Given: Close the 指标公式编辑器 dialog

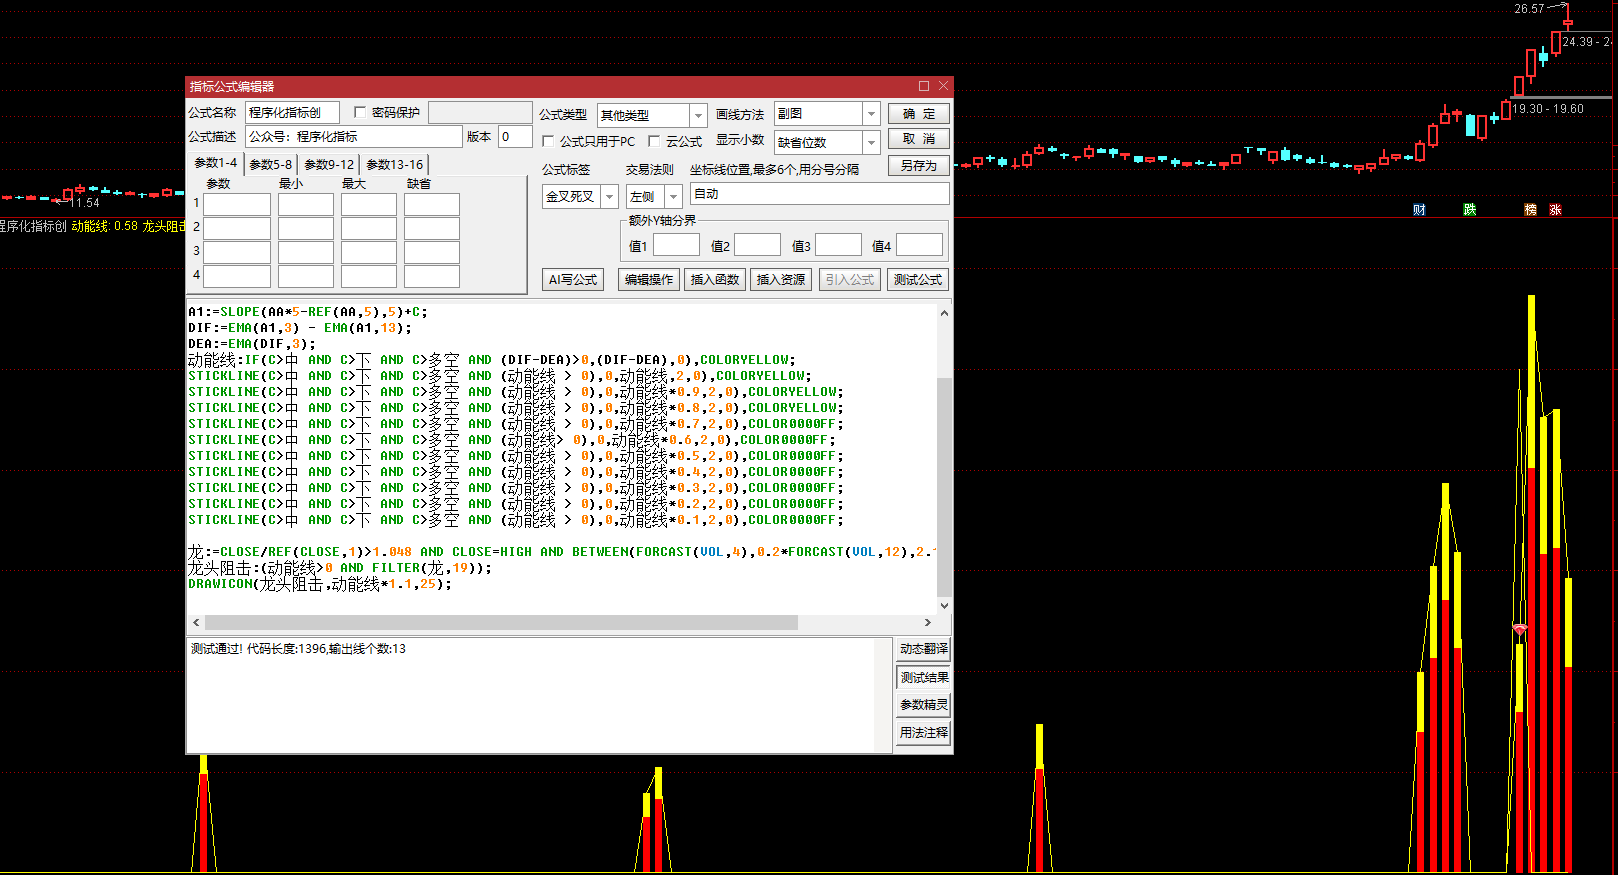Looking at the screenshot, I should pos(943,86).
